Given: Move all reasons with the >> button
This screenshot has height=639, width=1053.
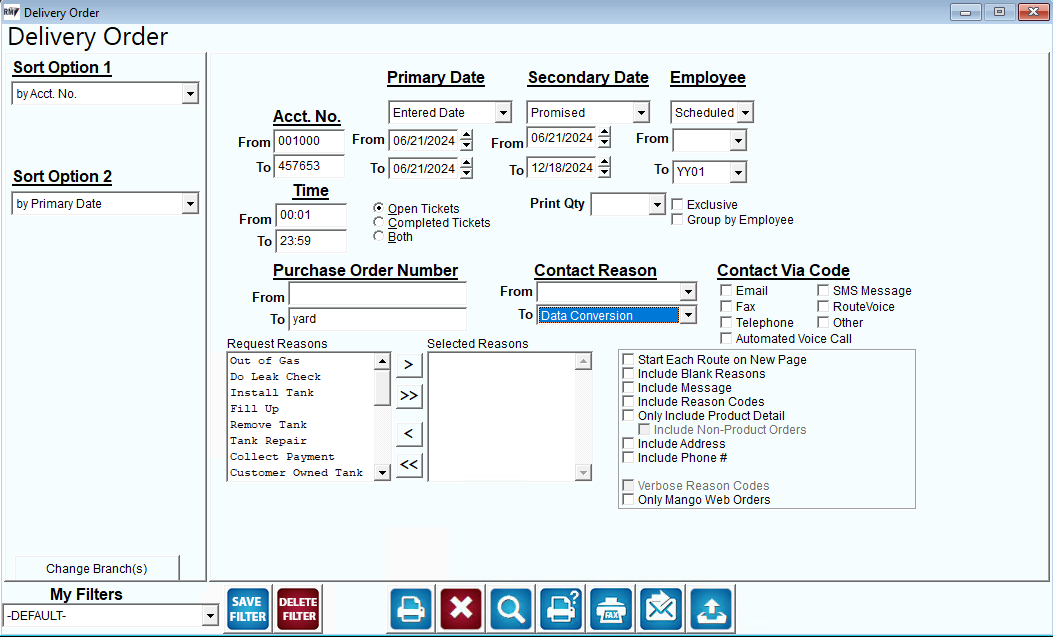Looking at the screenshot, I should 409,396.
